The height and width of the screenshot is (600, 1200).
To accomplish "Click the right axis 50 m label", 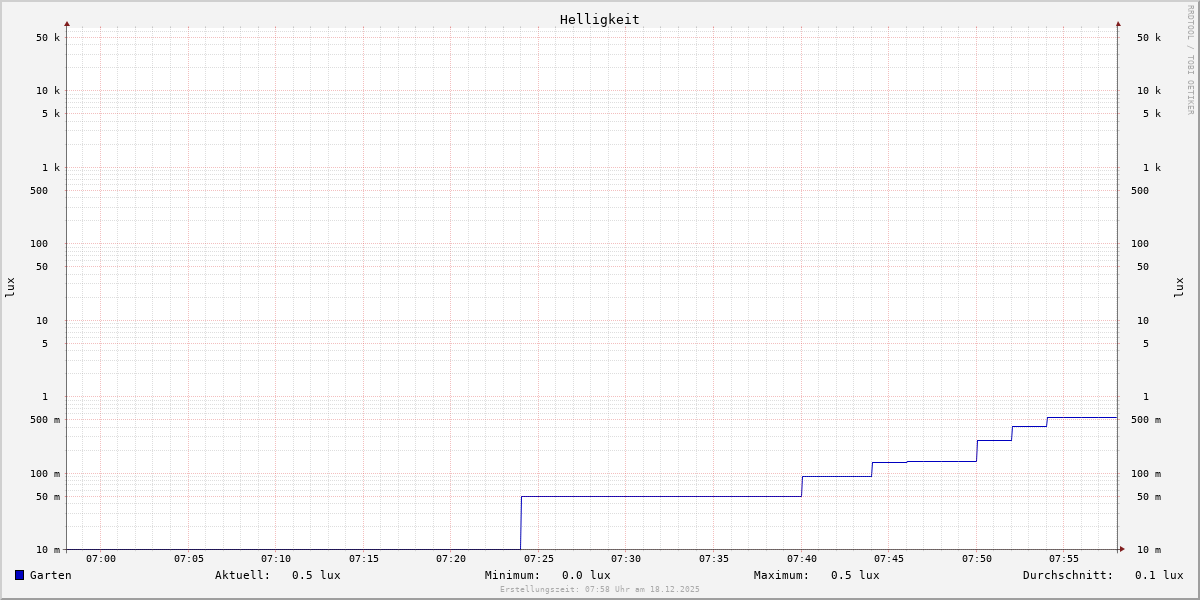I will pos(1149,497).
